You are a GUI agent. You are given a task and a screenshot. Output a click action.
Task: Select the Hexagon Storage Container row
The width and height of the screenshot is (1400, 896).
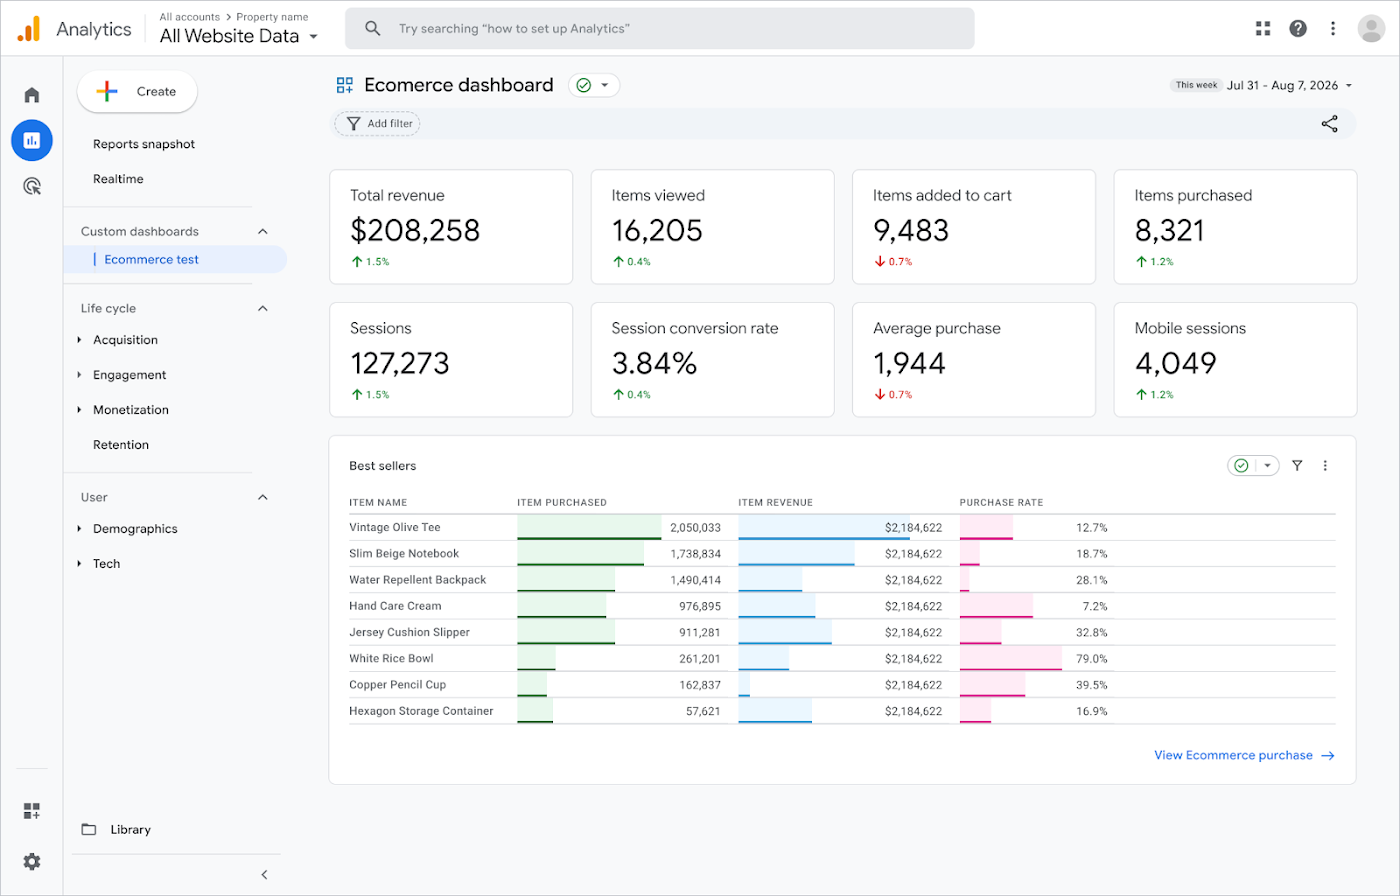click(842, 711)
